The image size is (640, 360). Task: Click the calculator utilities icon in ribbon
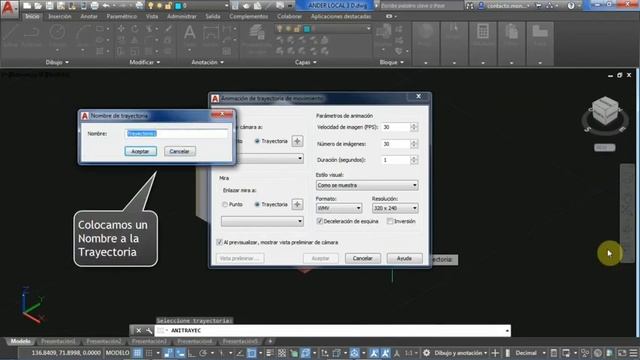483,32
